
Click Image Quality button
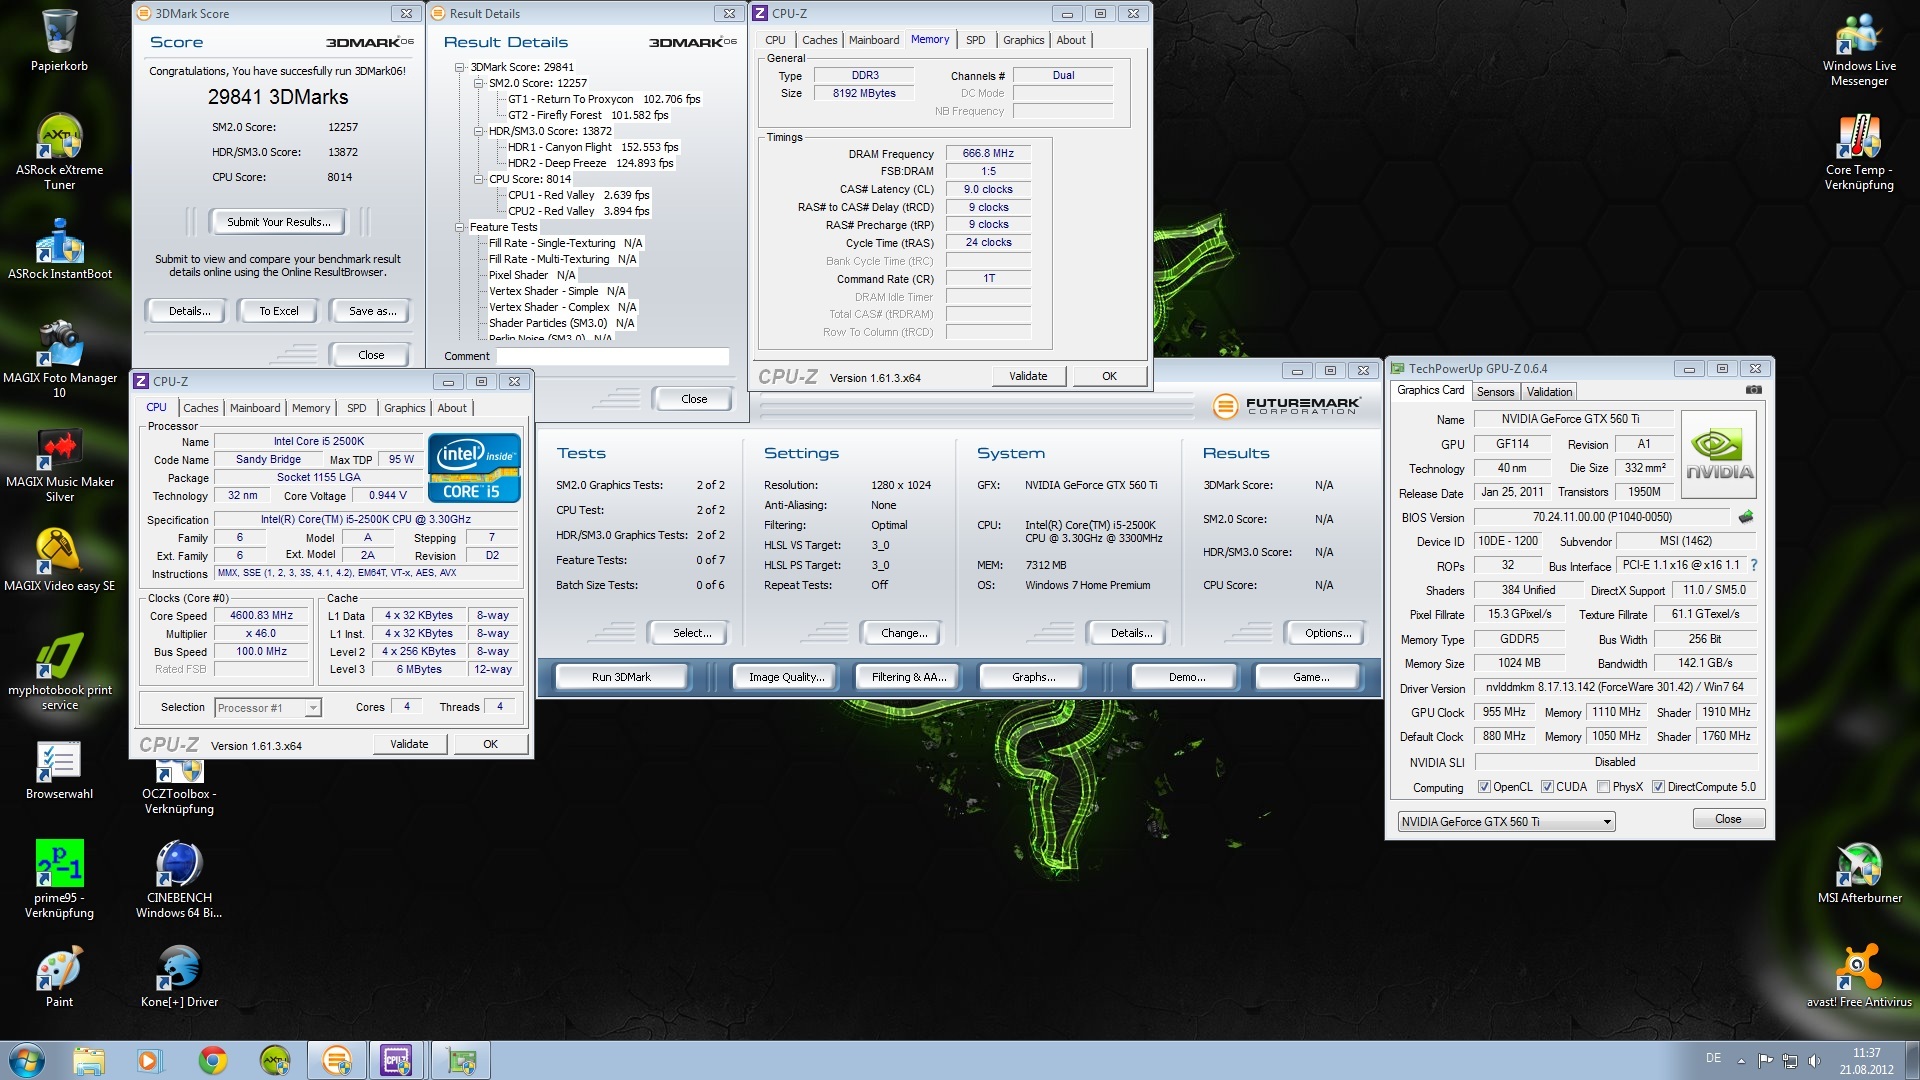[x=786, y=677]
